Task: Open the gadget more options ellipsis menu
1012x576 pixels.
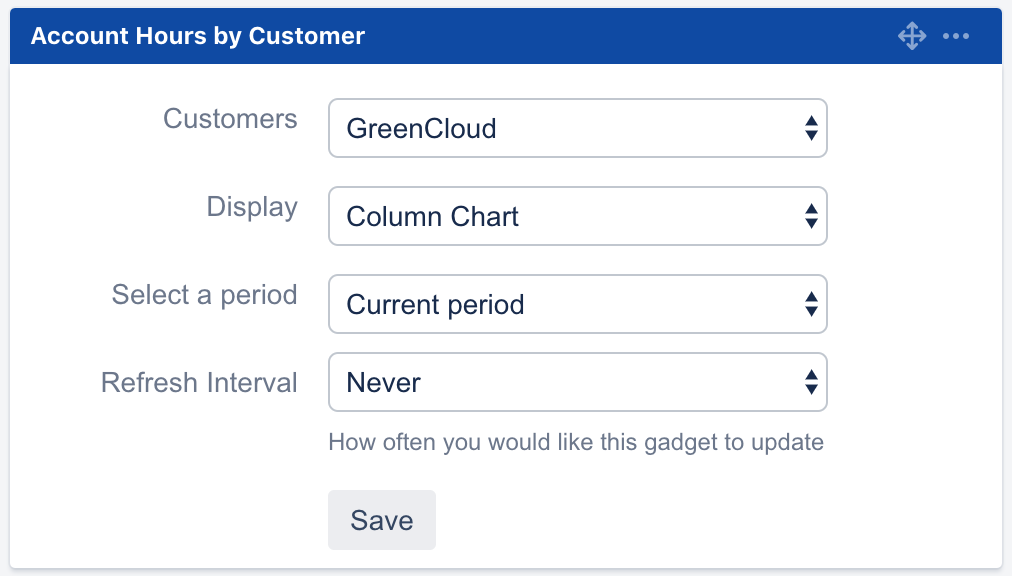Action: pyautogui.click(x=956, y=37)
